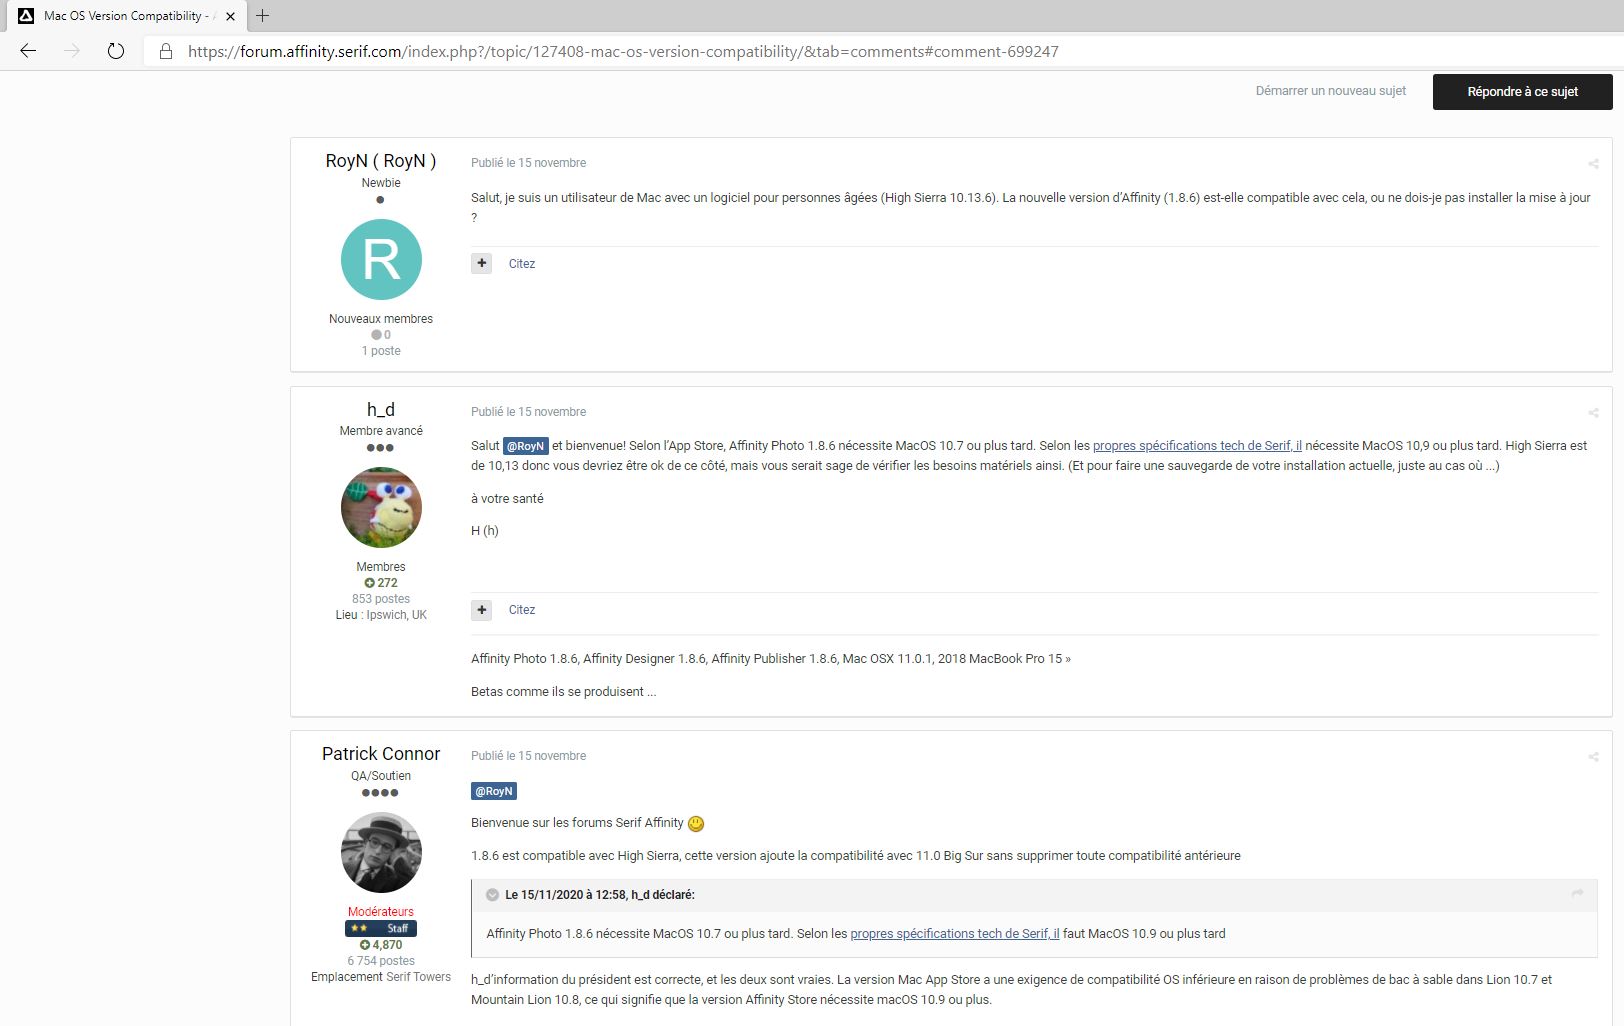Click the Staff badge under Patrick Connor

click(x=381, y=928)
